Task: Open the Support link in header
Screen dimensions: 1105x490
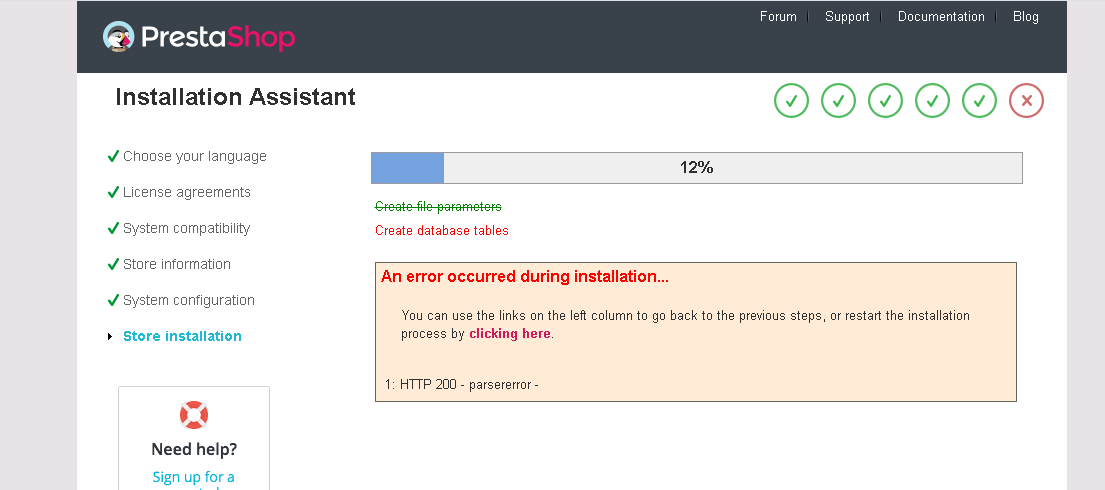Action: click(847, 16)
